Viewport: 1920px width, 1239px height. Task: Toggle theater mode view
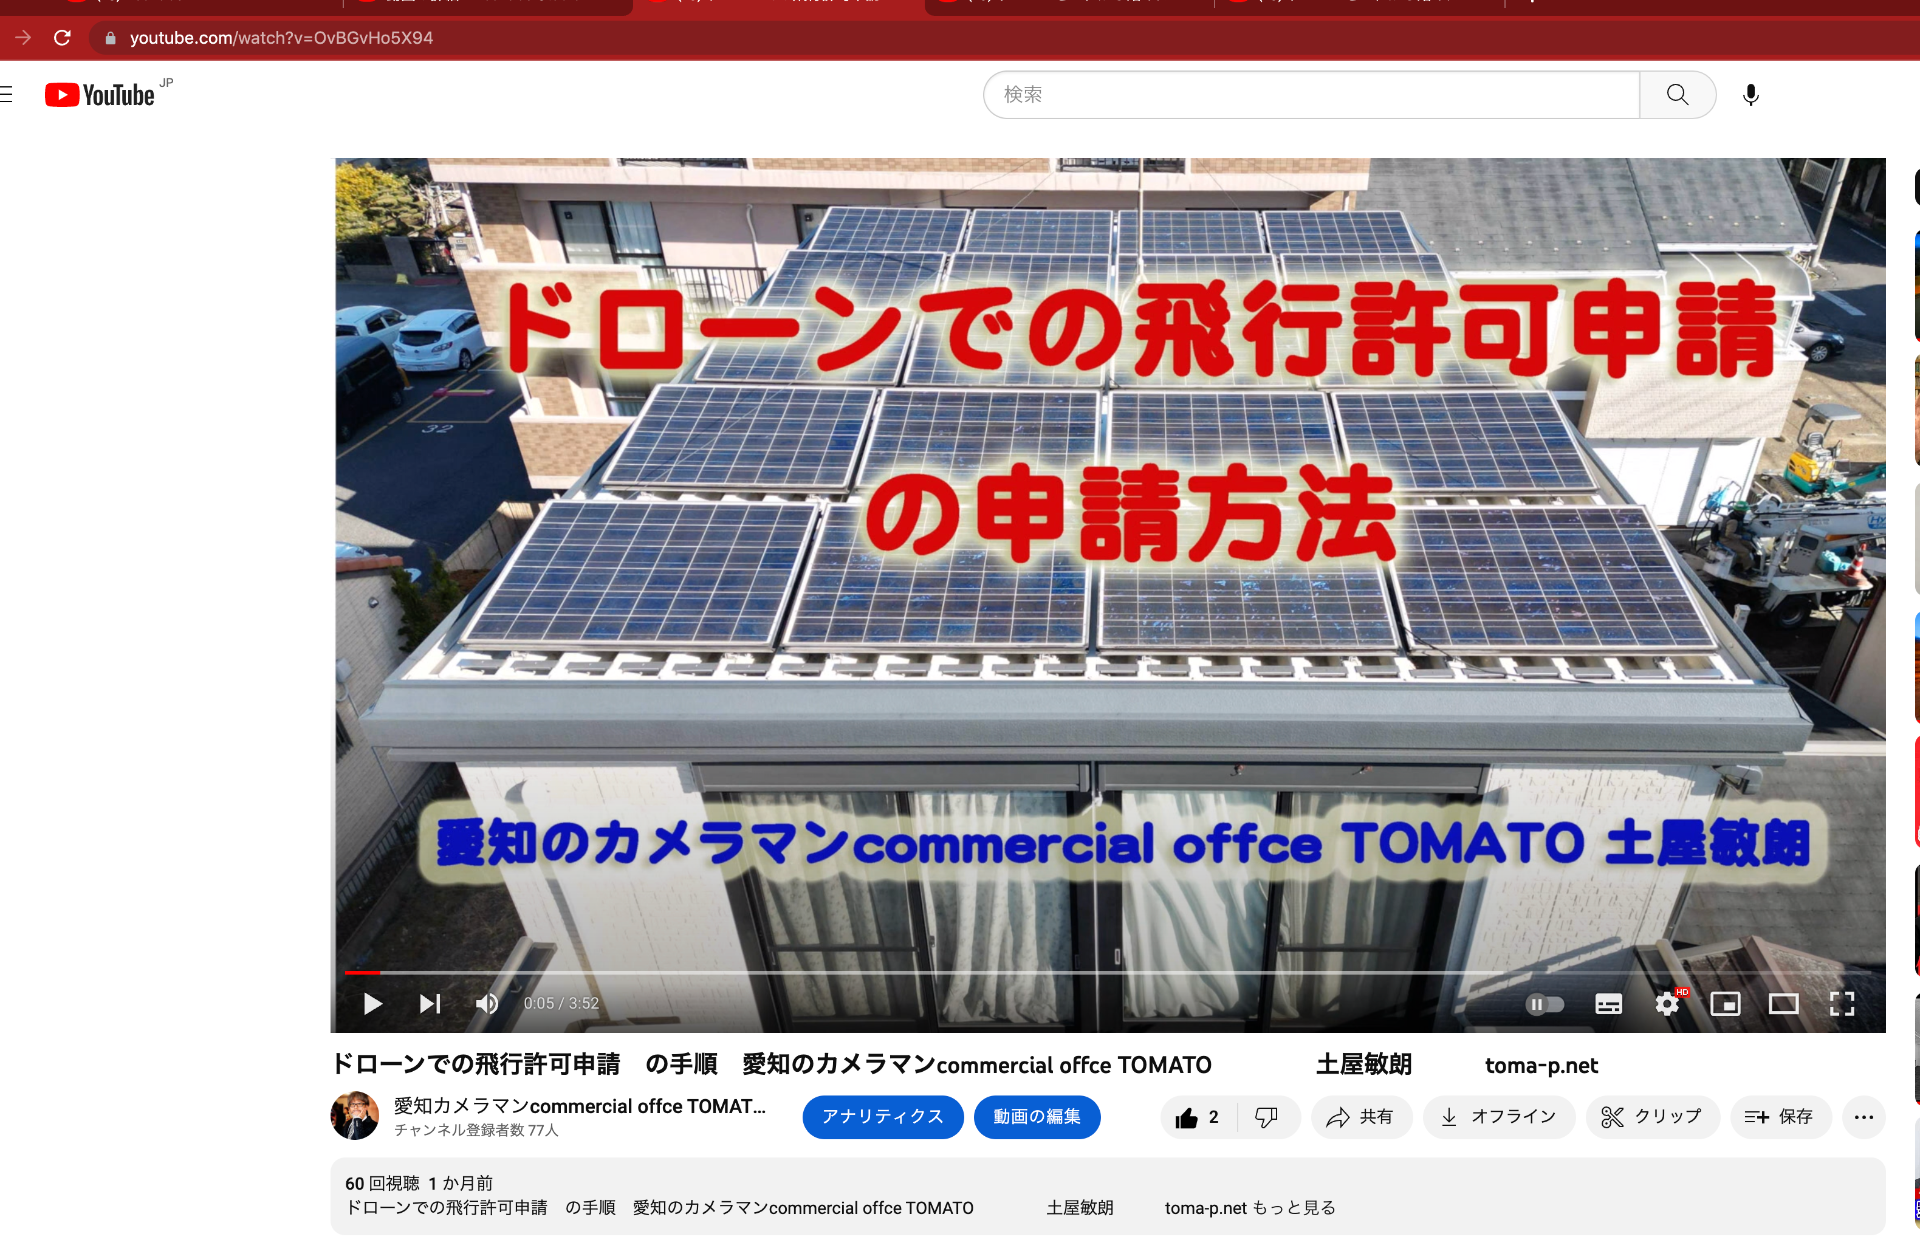(1783, 1003)
